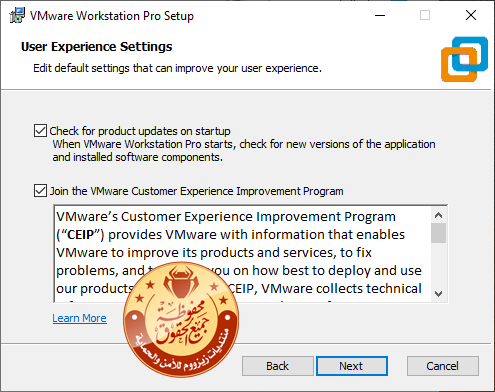Click the CEIP scrollbar thumb
Image resolution: width=495 pixels, height=392 pixels.
438,233
